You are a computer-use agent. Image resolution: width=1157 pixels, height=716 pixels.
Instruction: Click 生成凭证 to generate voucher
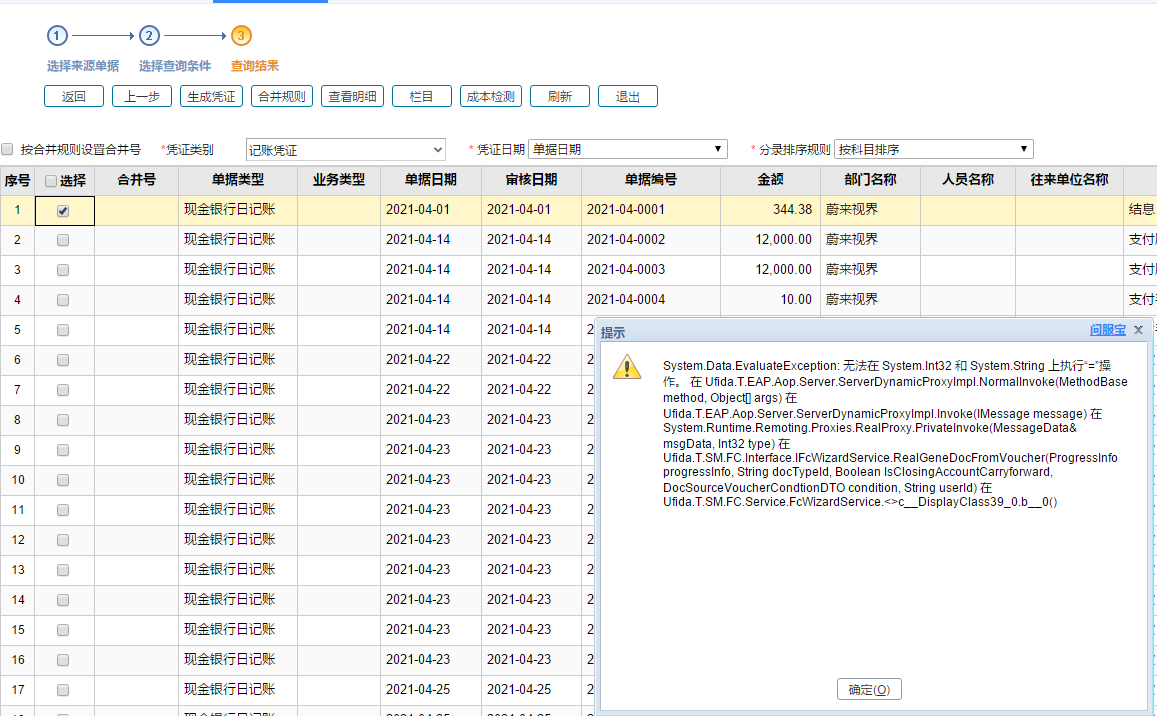(211, 97)
